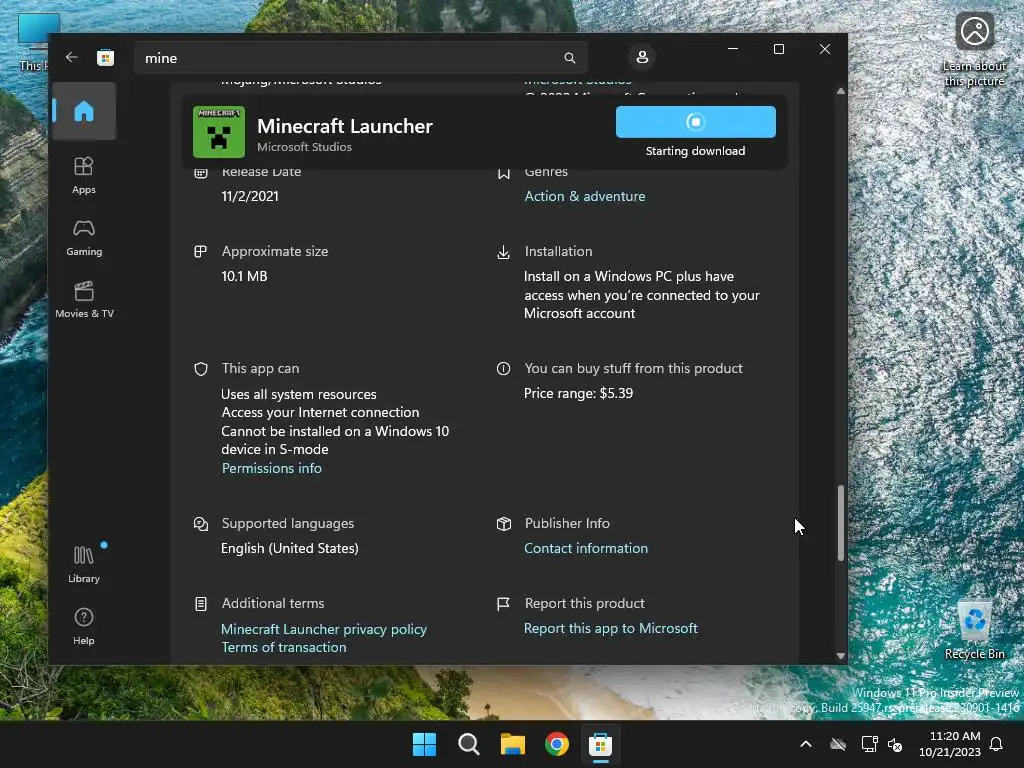Screen dimensions: 1024x768
Task: Click the network display icon in system tray
Action: [x=869, y=744]
